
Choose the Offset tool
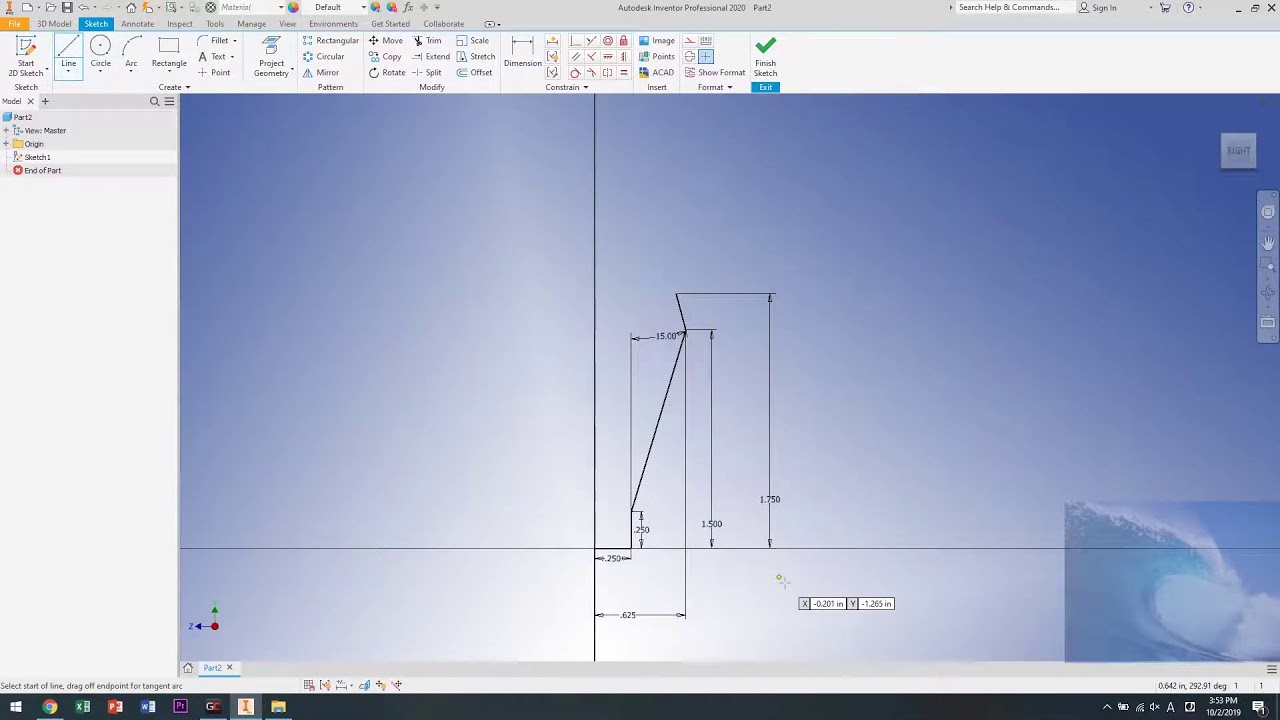(474, 73)
